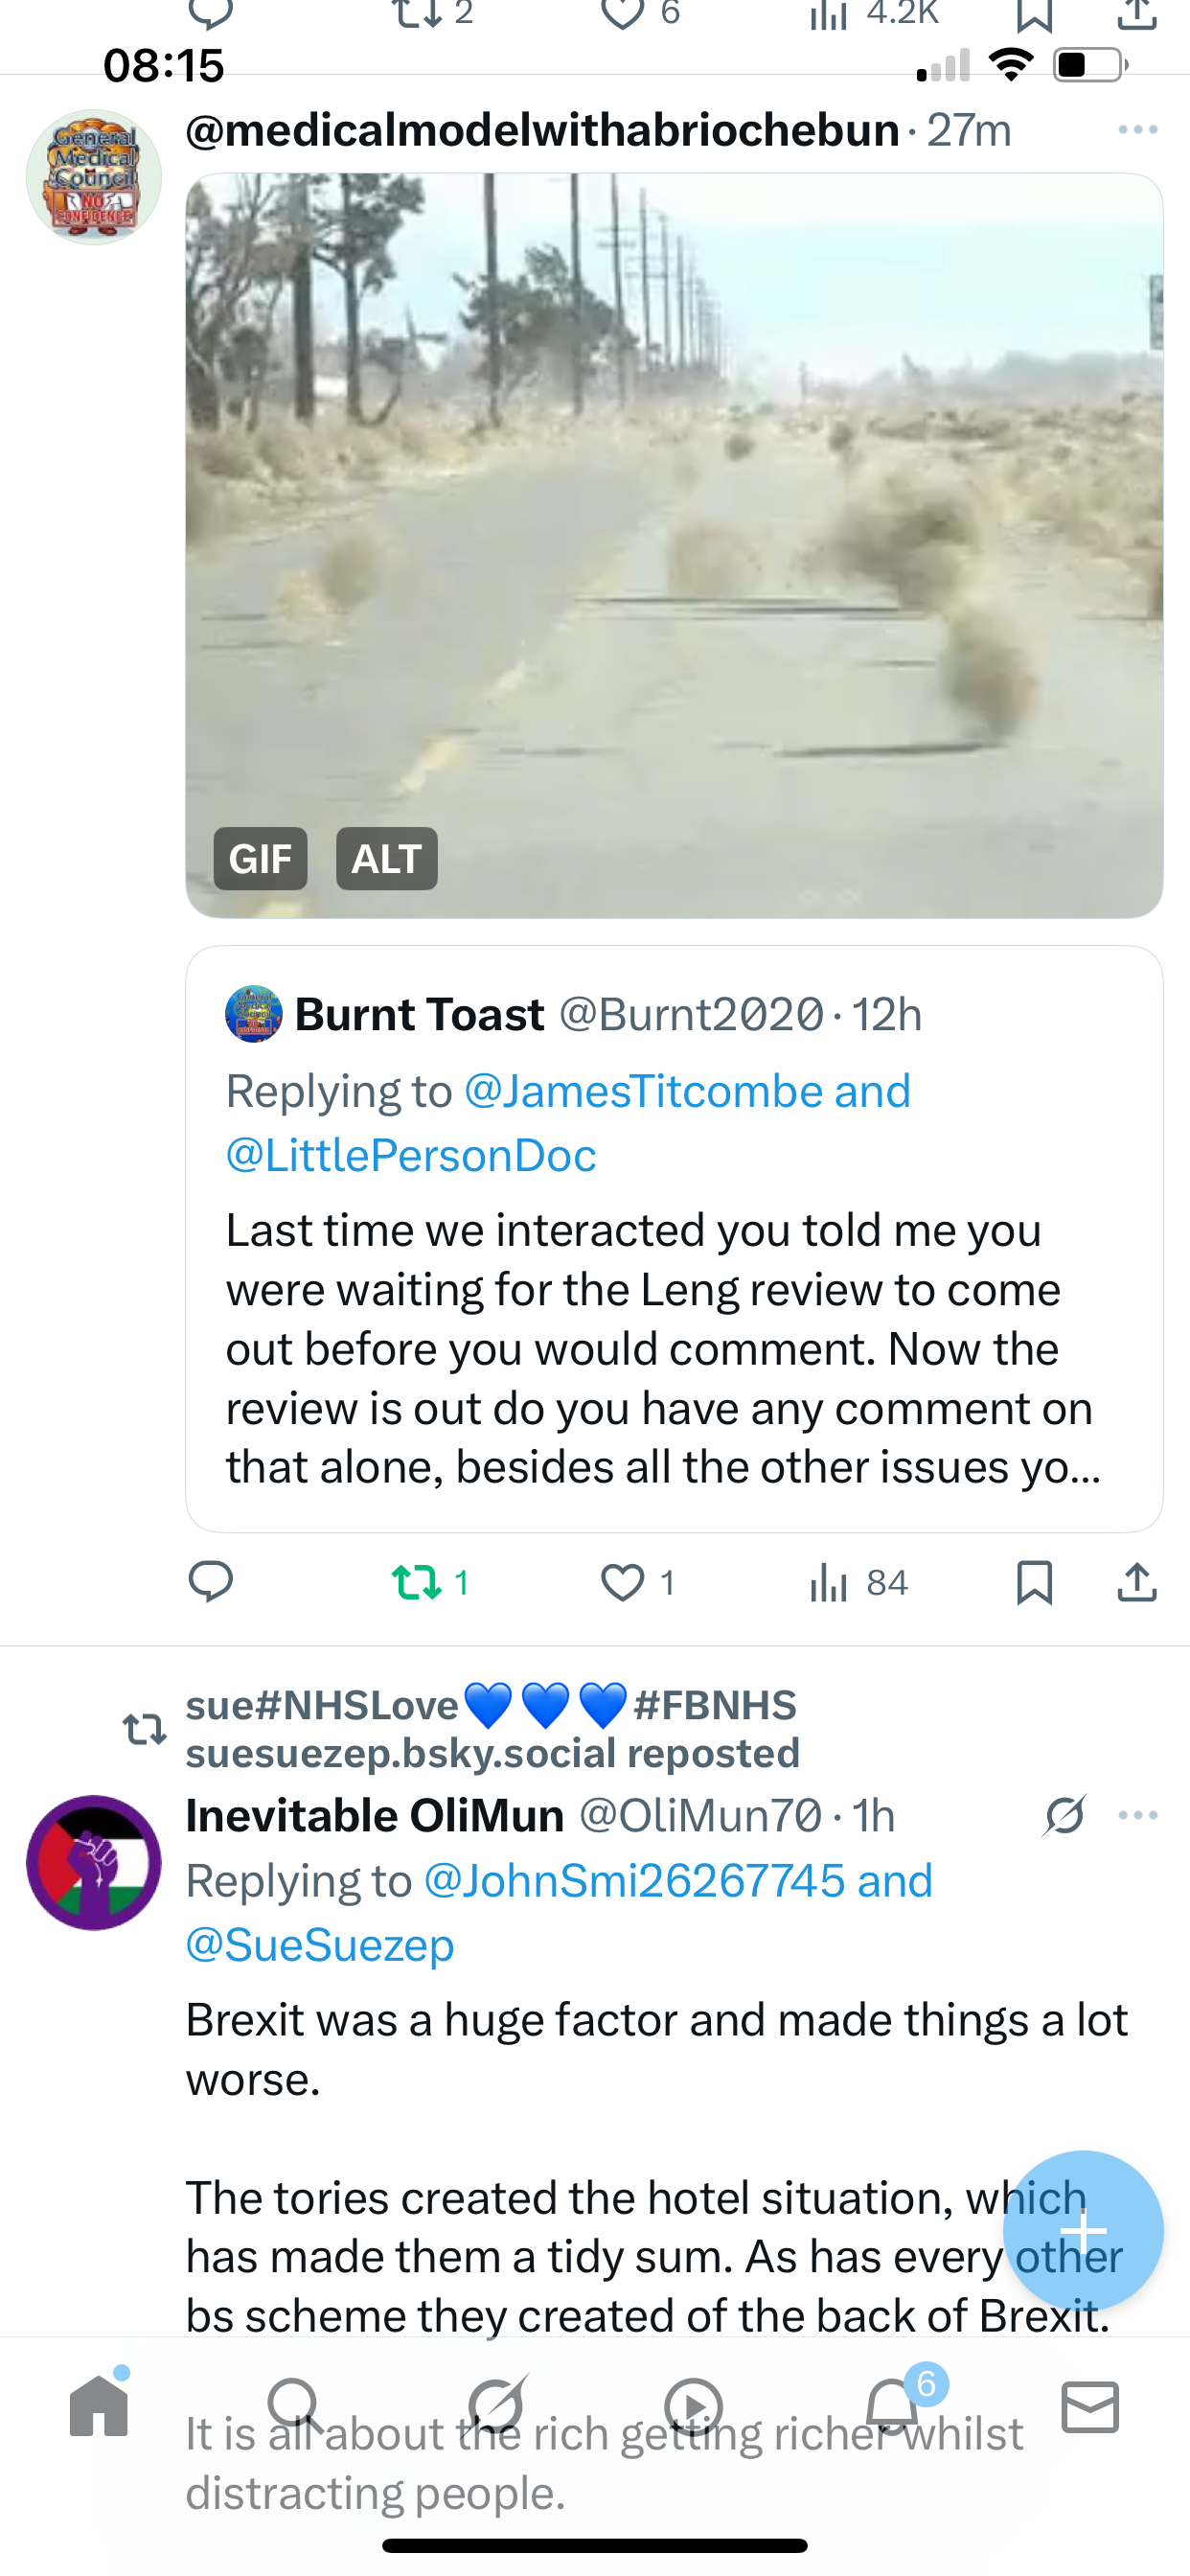The image size is (1190, 2576).
Task: Go to the Home tab
Action: (99, 2406)
